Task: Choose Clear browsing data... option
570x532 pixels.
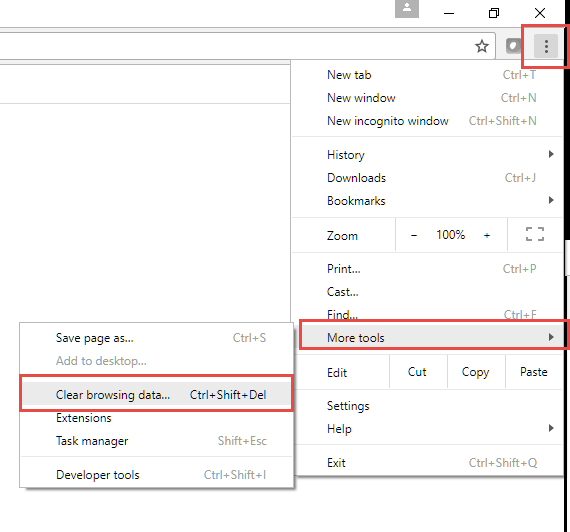Action: [157, 394]
